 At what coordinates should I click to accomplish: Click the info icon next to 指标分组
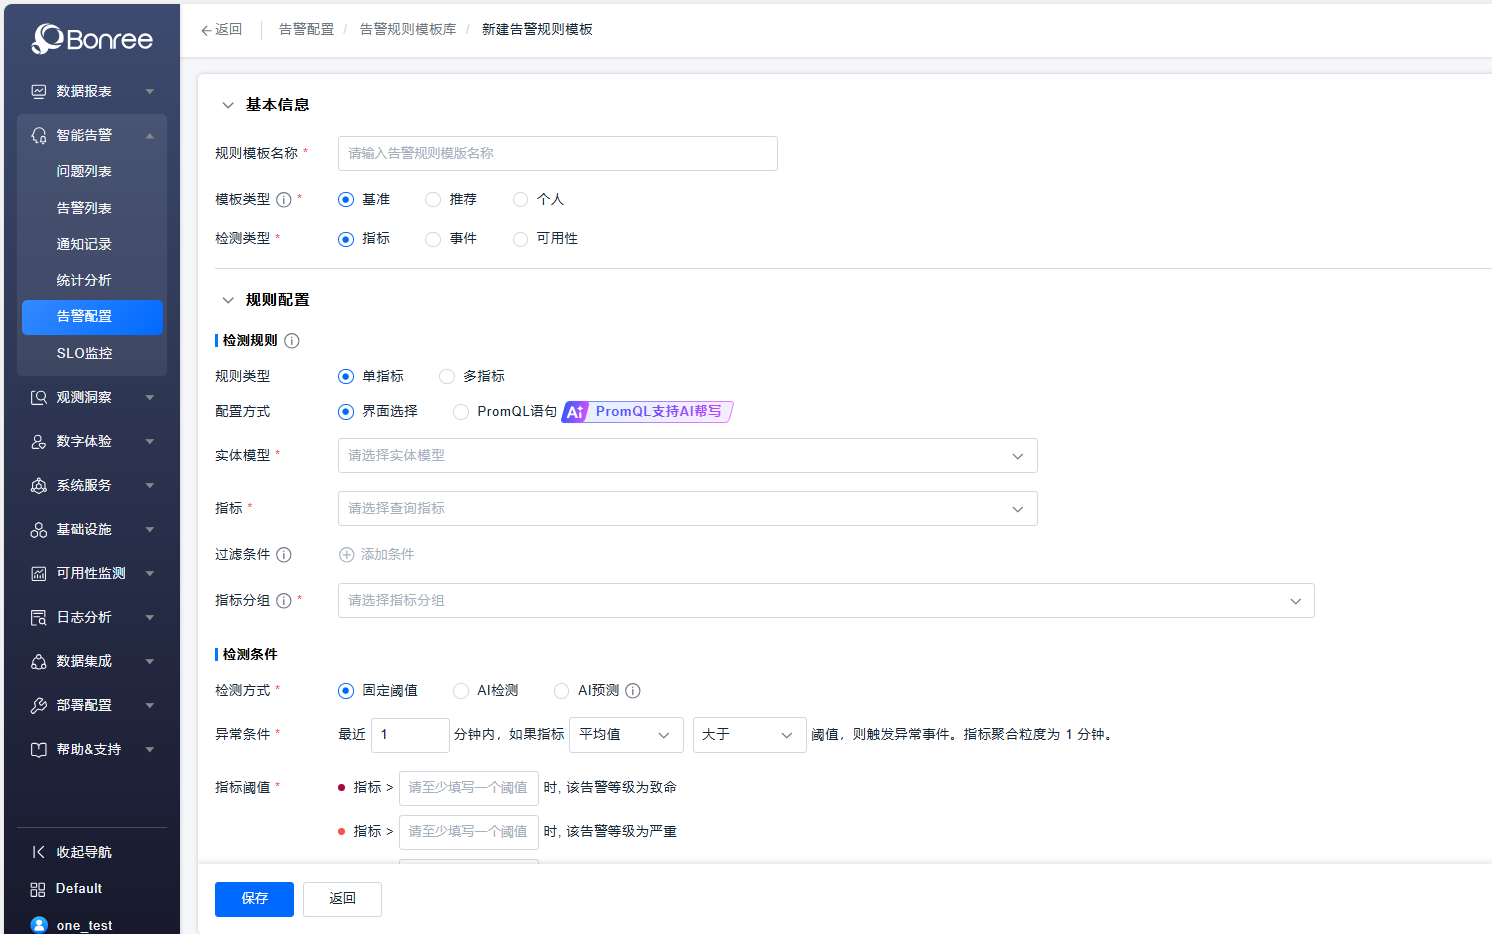pos(284,601)
